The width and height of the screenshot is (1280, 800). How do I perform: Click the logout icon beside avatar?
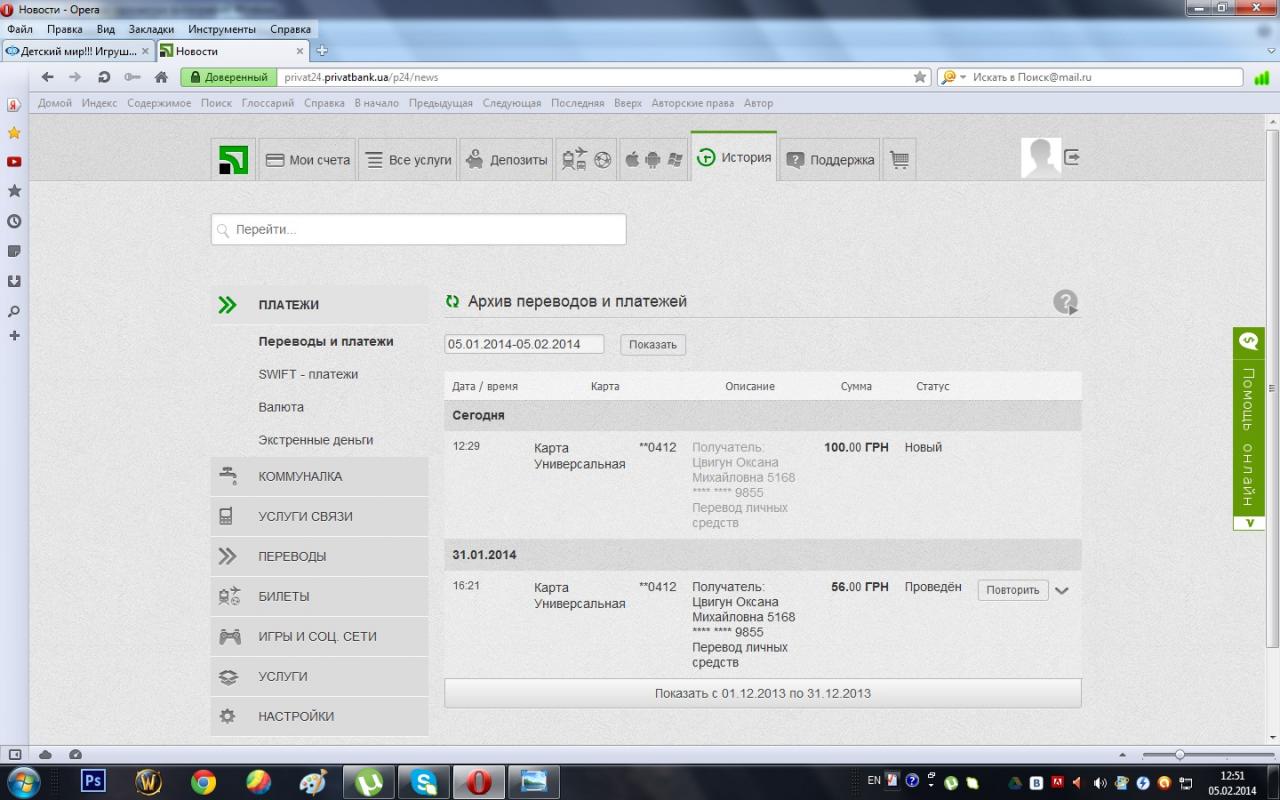(x=1072, y=157)
